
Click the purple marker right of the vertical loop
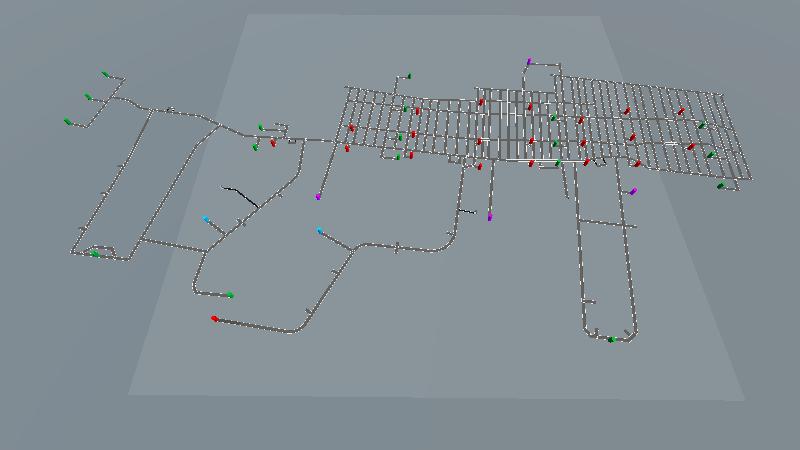point(633,191)
